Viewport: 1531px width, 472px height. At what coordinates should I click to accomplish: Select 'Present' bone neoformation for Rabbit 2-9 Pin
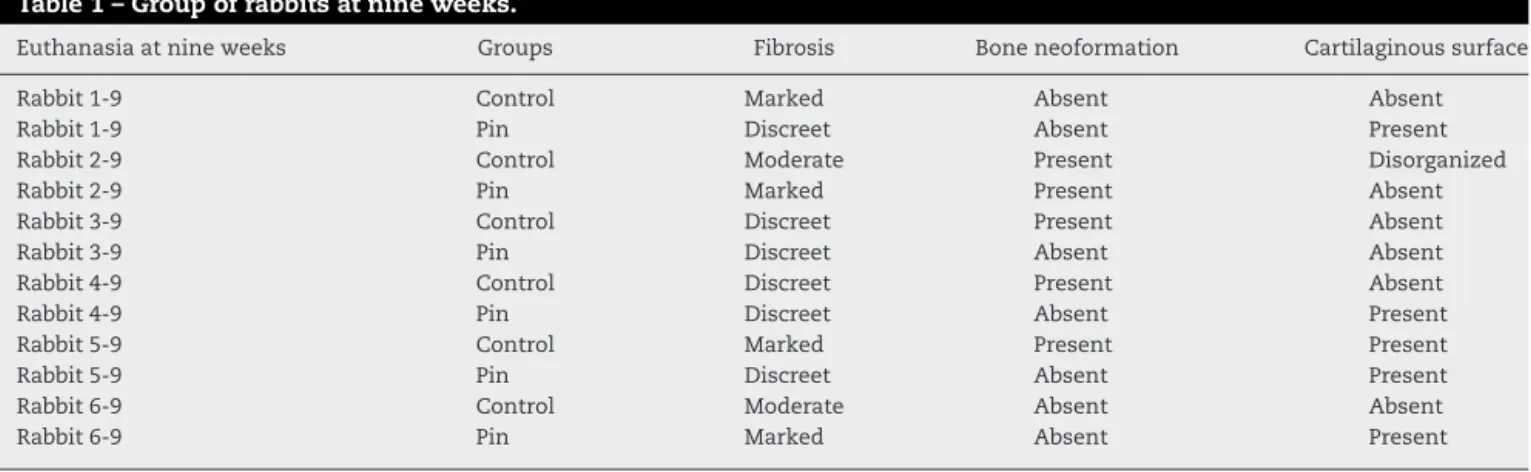(x=1072, y=191)
